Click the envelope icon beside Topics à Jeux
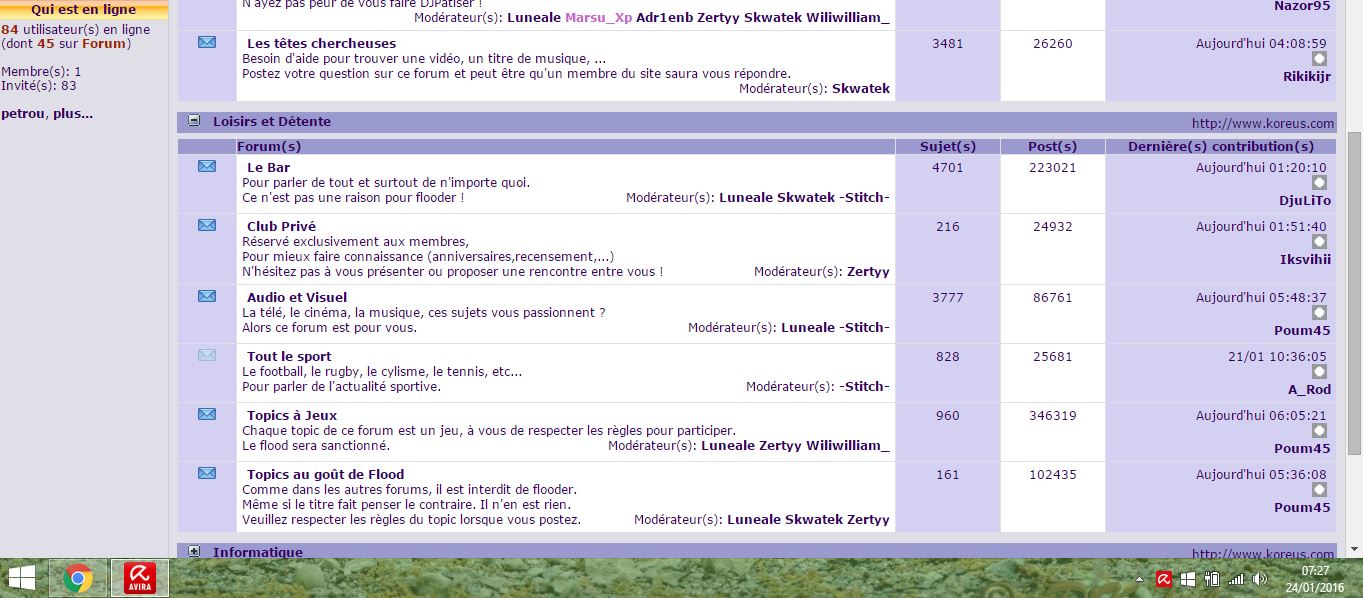Image resolution: width=1363 pixels, height=598 pixels. click(207, 414)
